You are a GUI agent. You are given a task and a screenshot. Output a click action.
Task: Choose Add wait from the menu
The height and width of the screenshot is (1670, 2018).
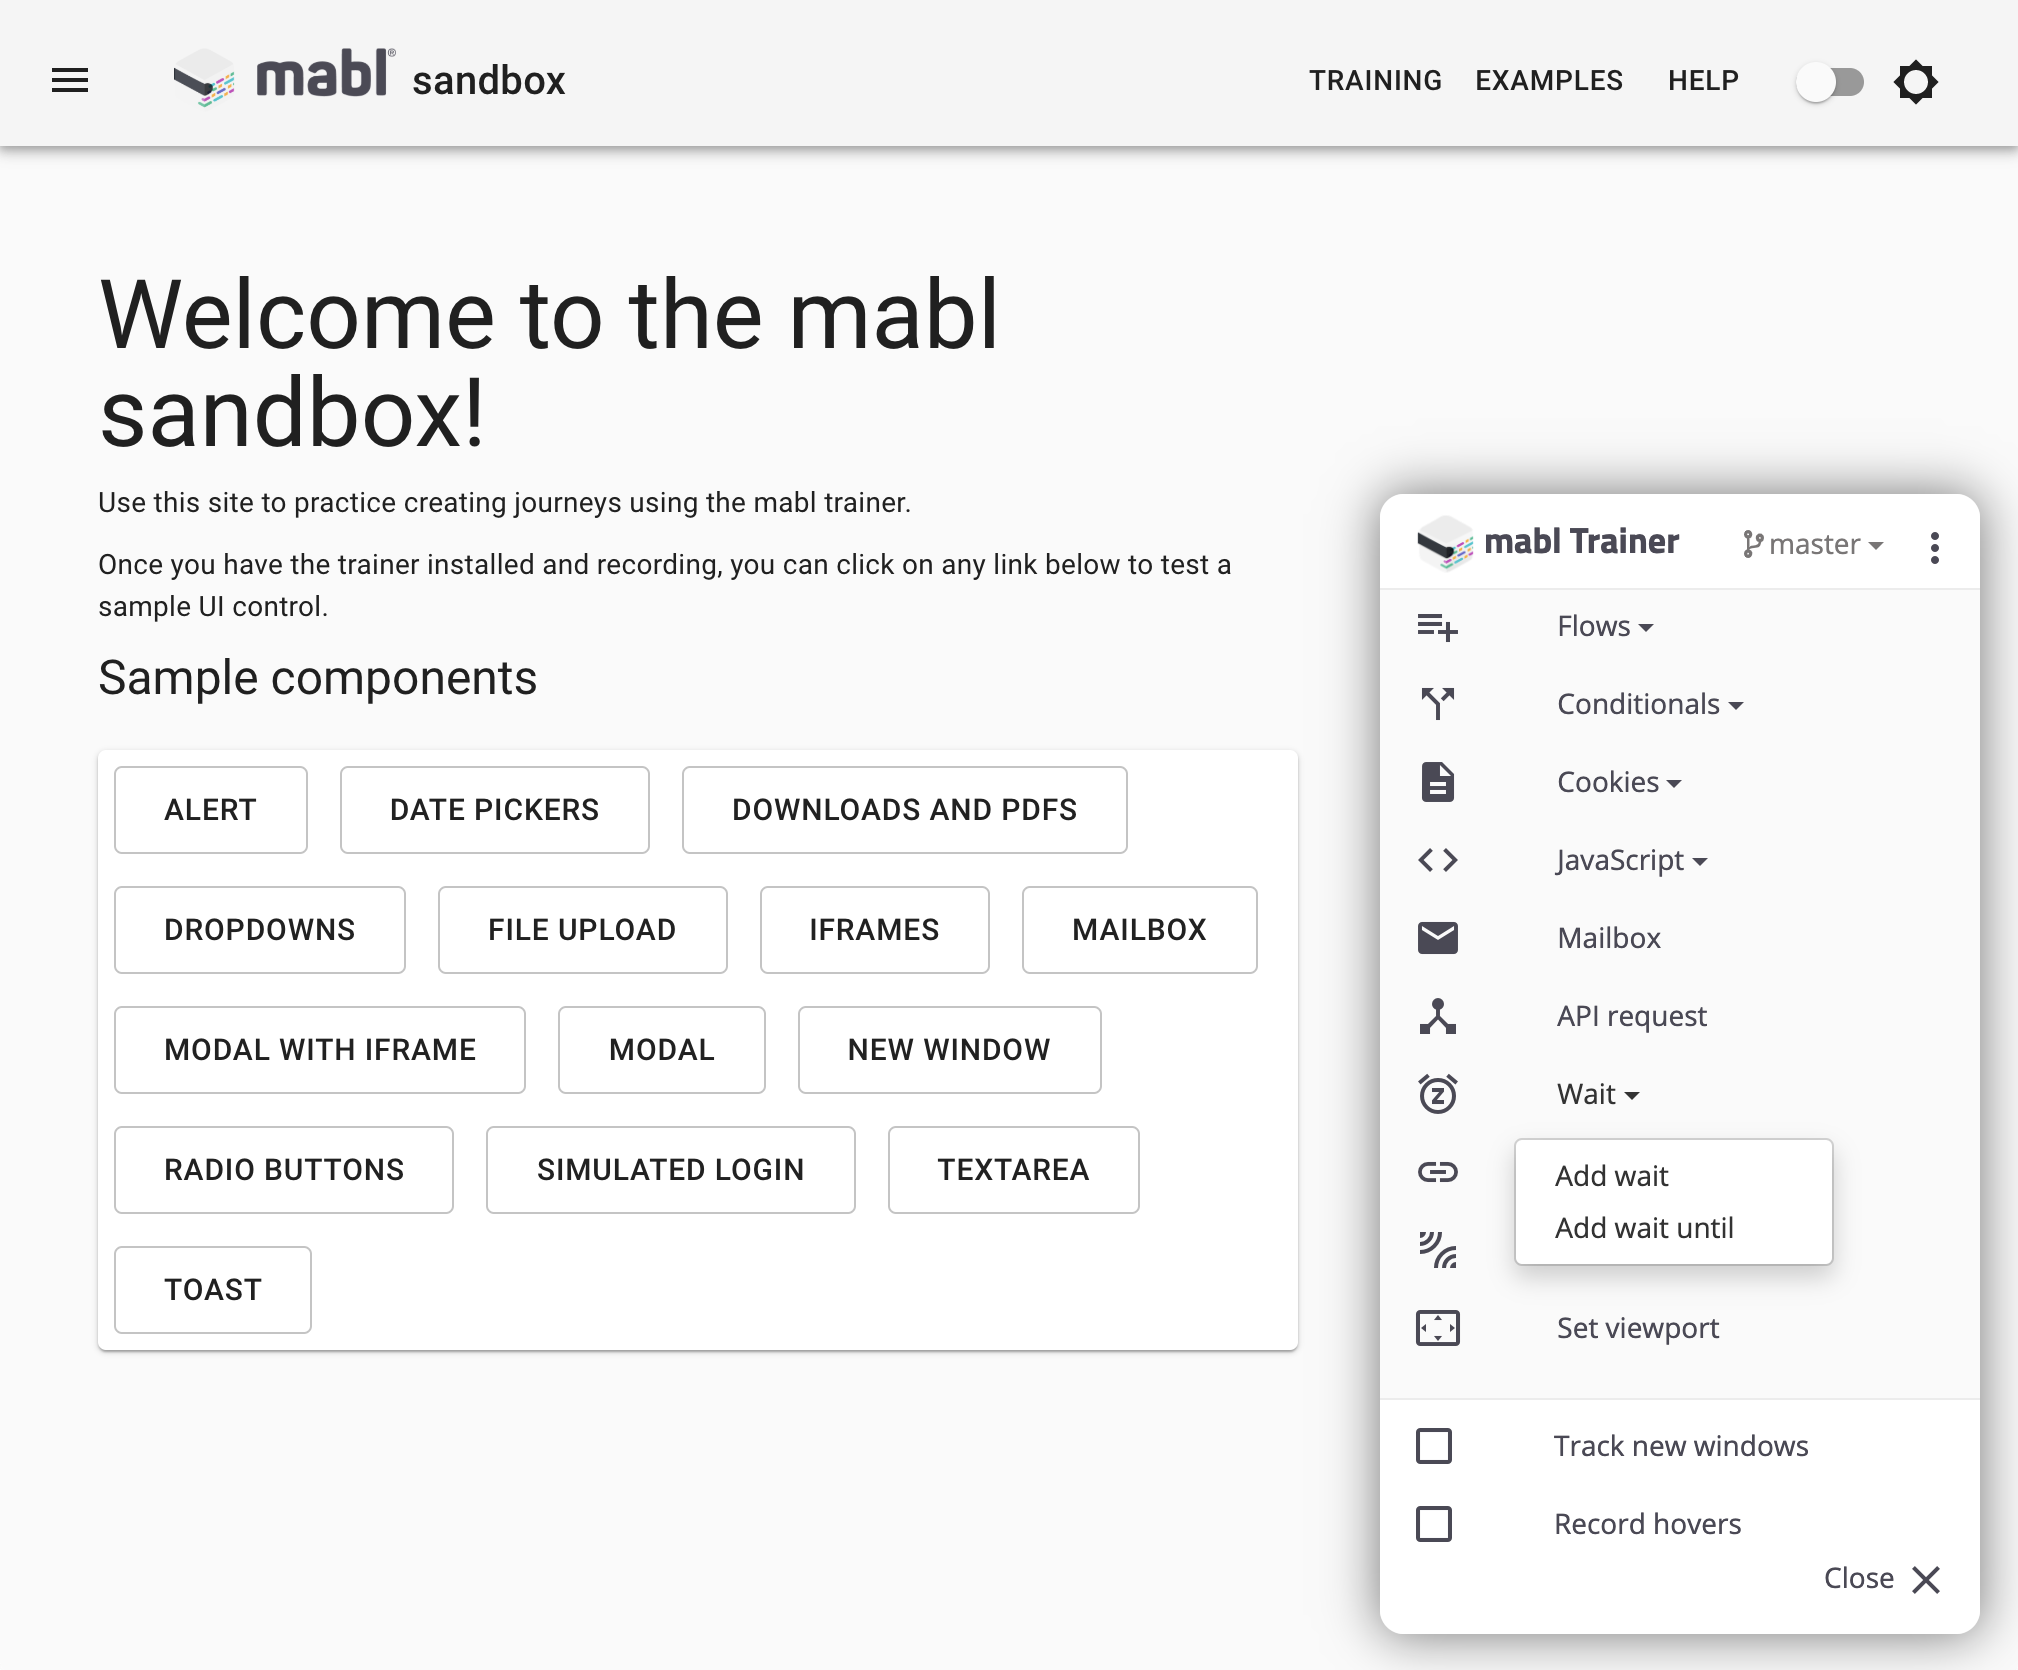1674,1176
